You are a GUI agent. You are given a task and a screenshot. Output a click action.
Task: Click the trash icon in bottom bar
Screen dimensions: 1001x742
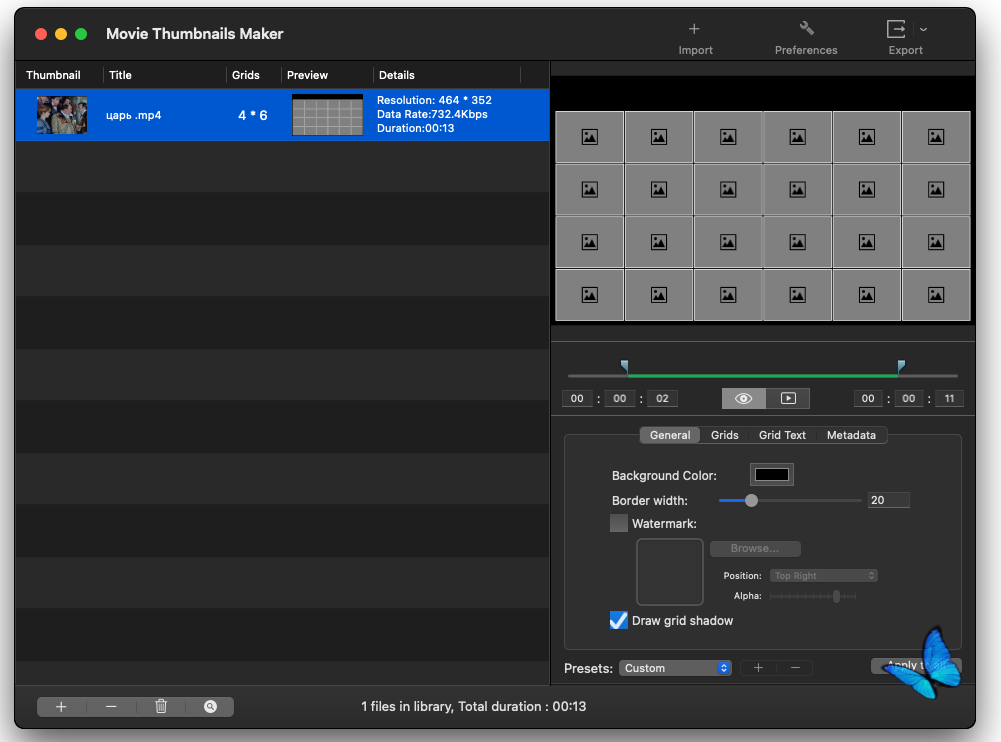[161, 707]
